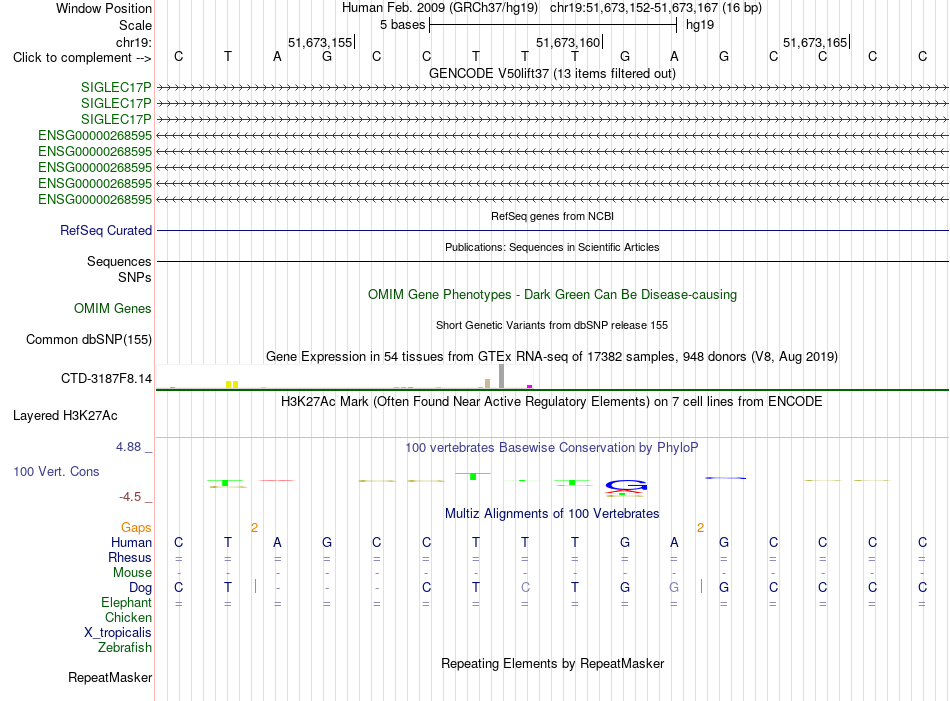
Task: Open 'Short Genetic Variants from dbSNP release 155'
Action: pos(552,325)
